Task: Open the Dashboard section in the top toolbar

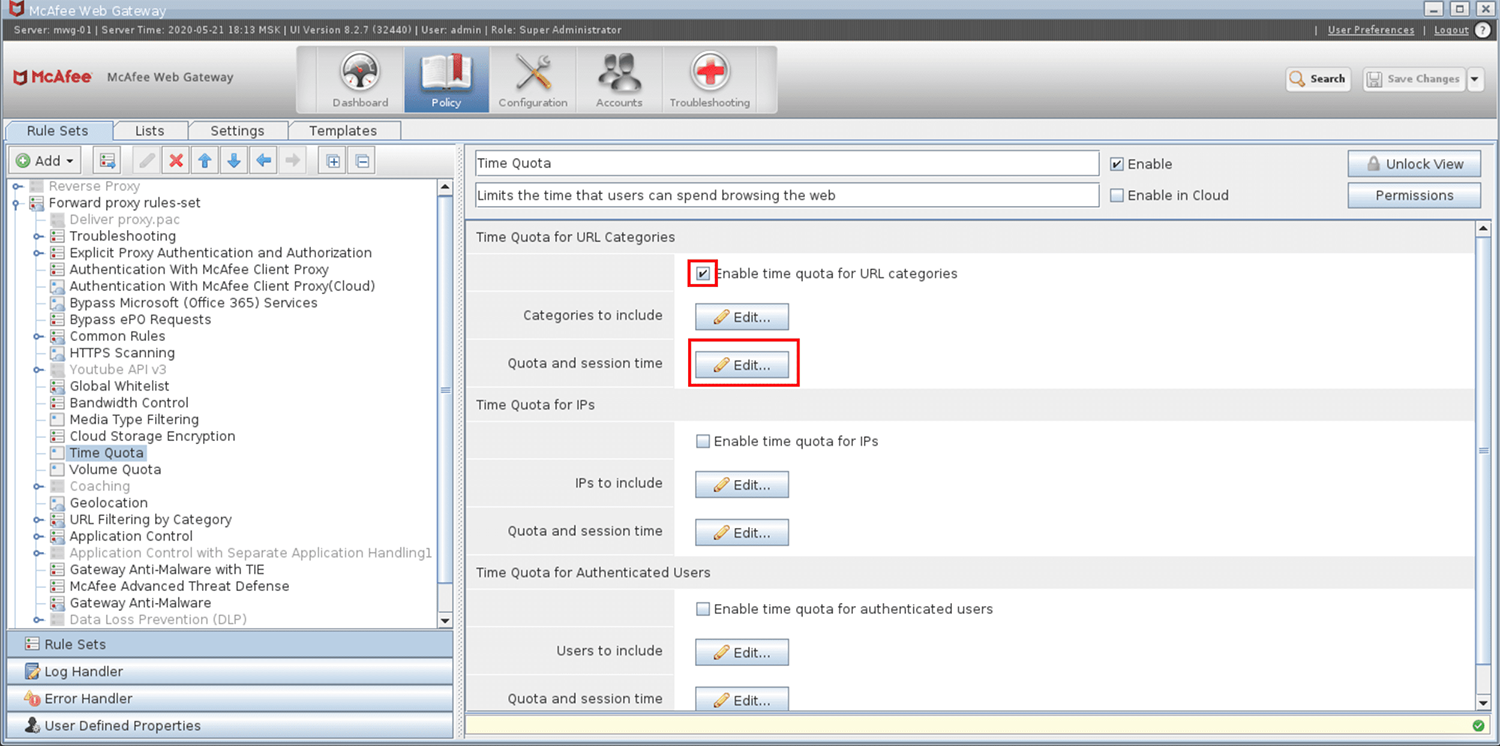Action: (360, 80)
